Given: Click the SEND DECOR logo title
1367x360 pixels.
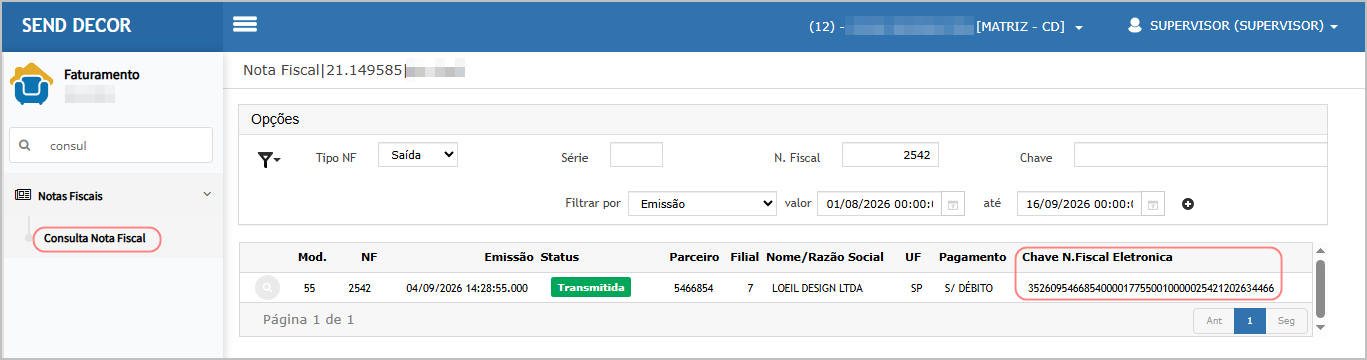Looking at the screenshot, I should click(x=77, y=26).
